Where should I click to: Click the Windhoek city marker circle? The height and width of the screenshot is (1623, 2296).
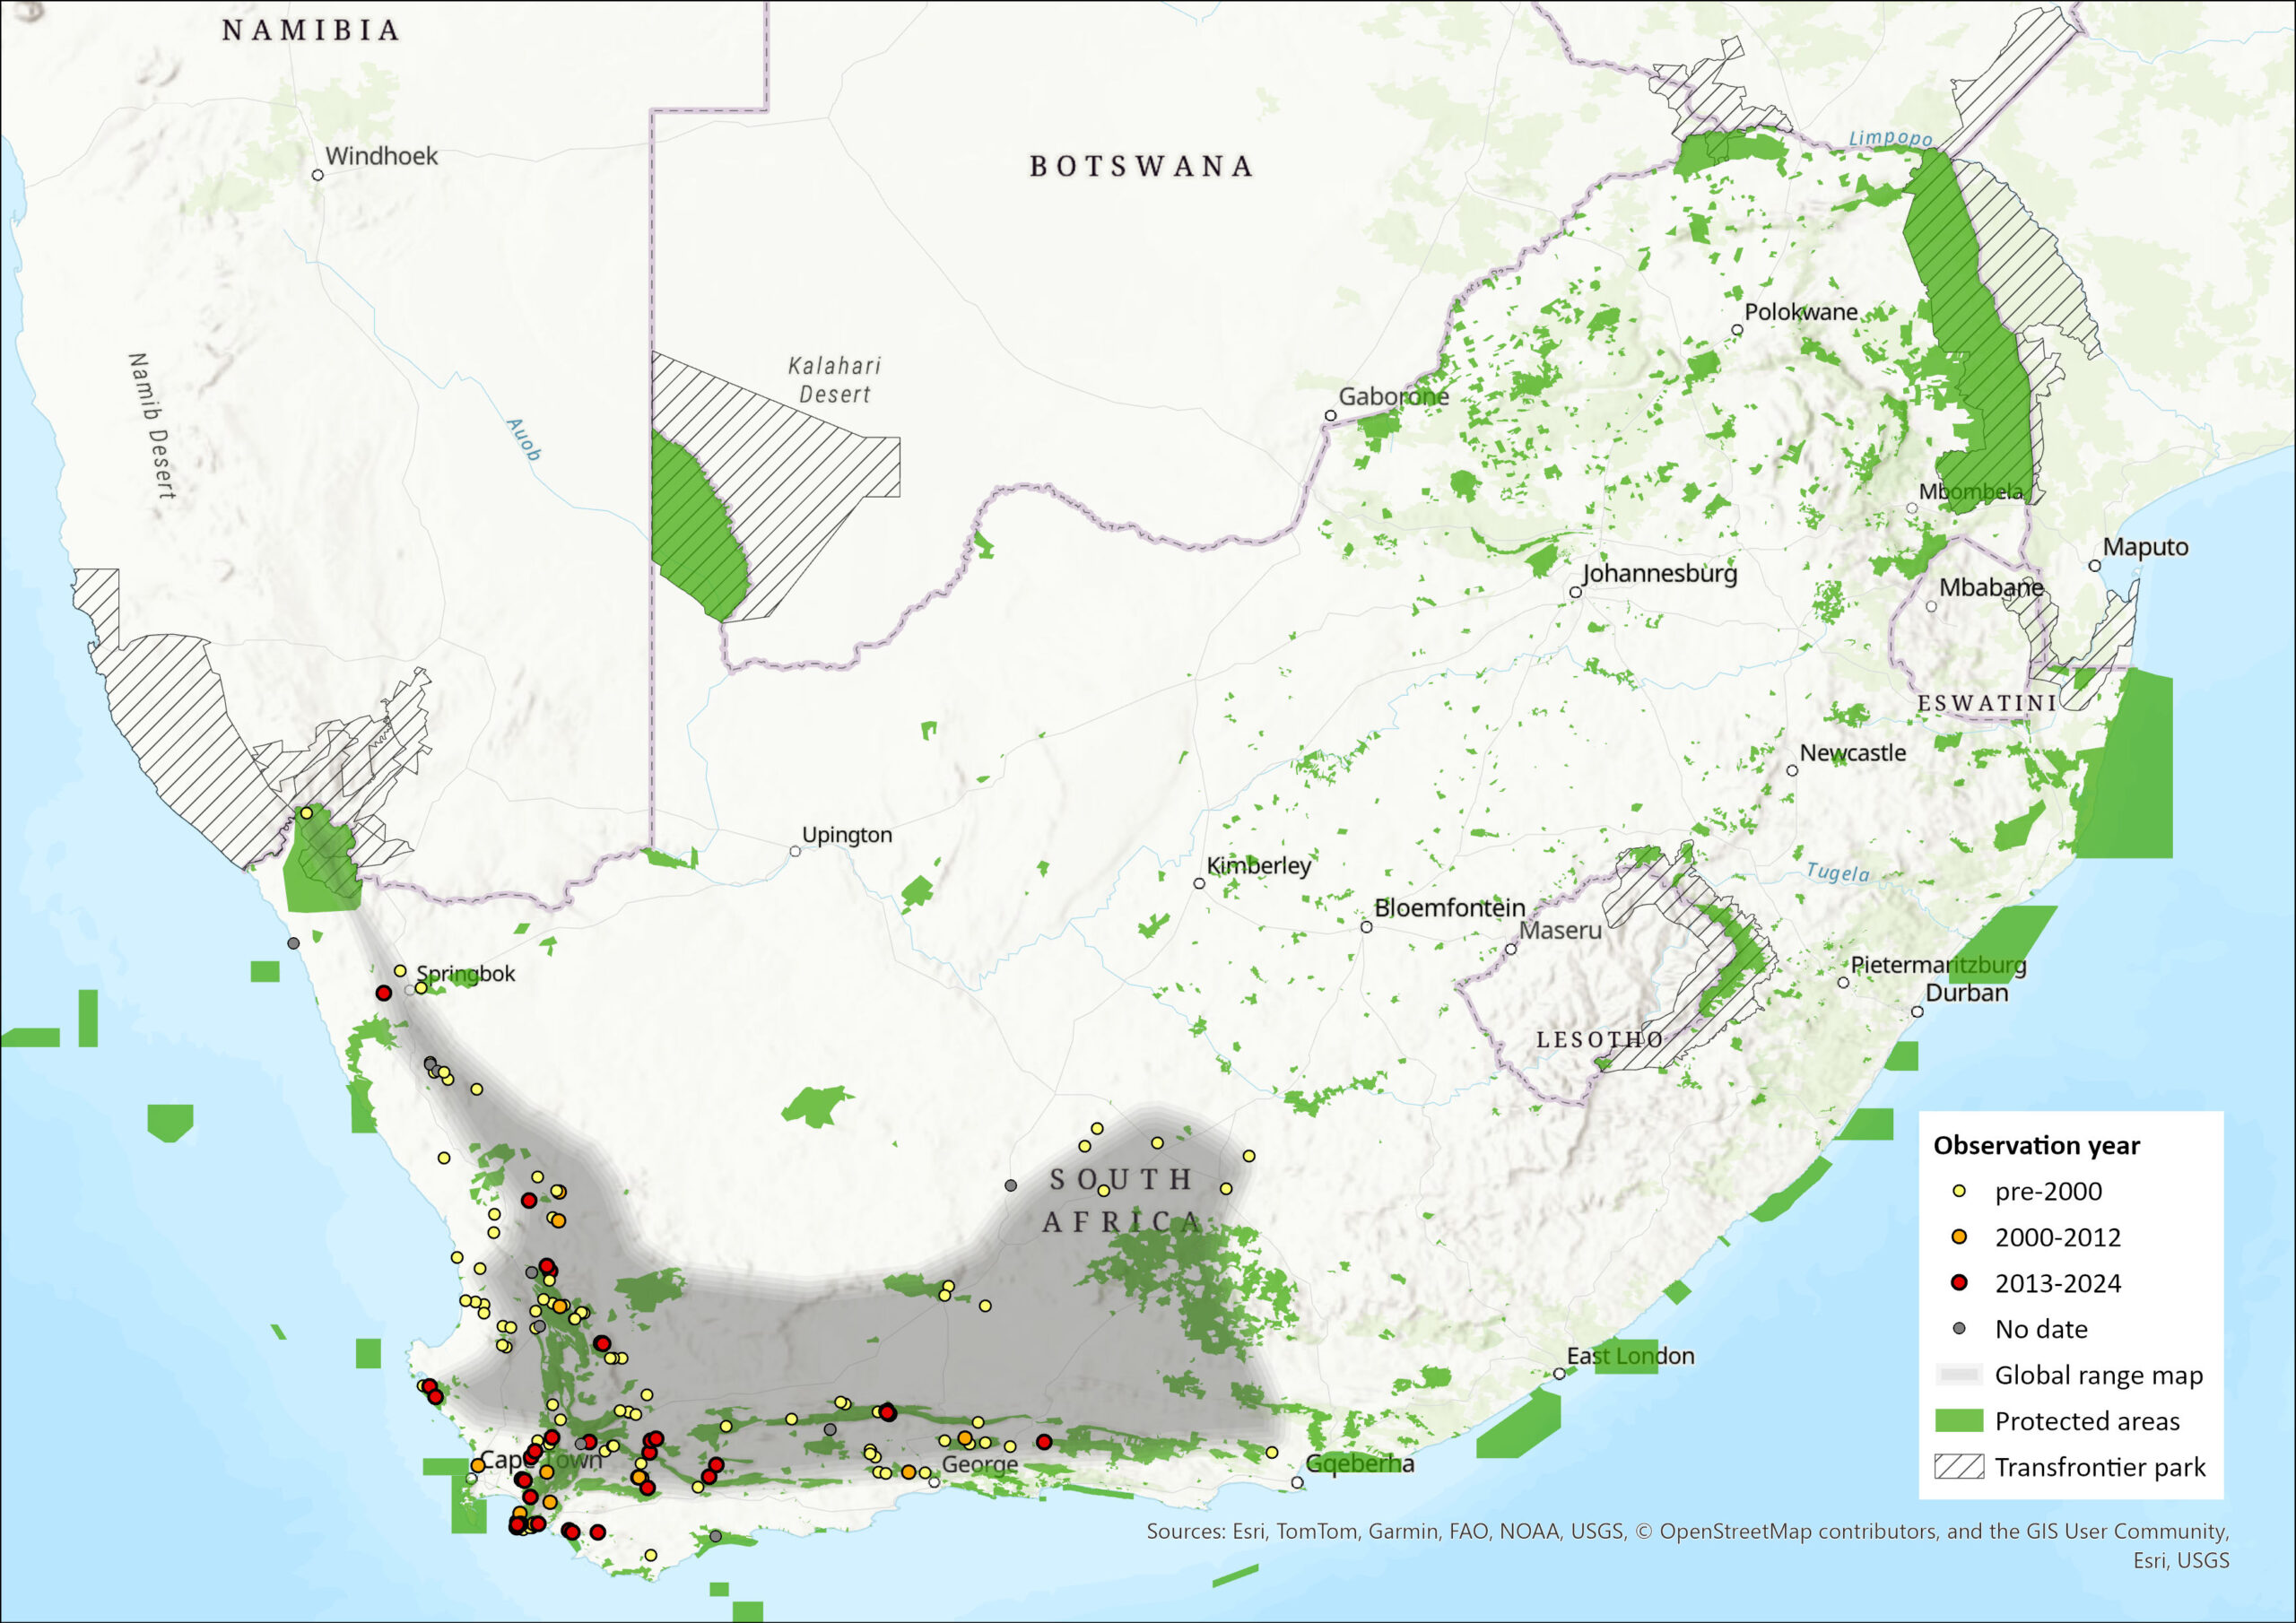(x=318, y=175)
